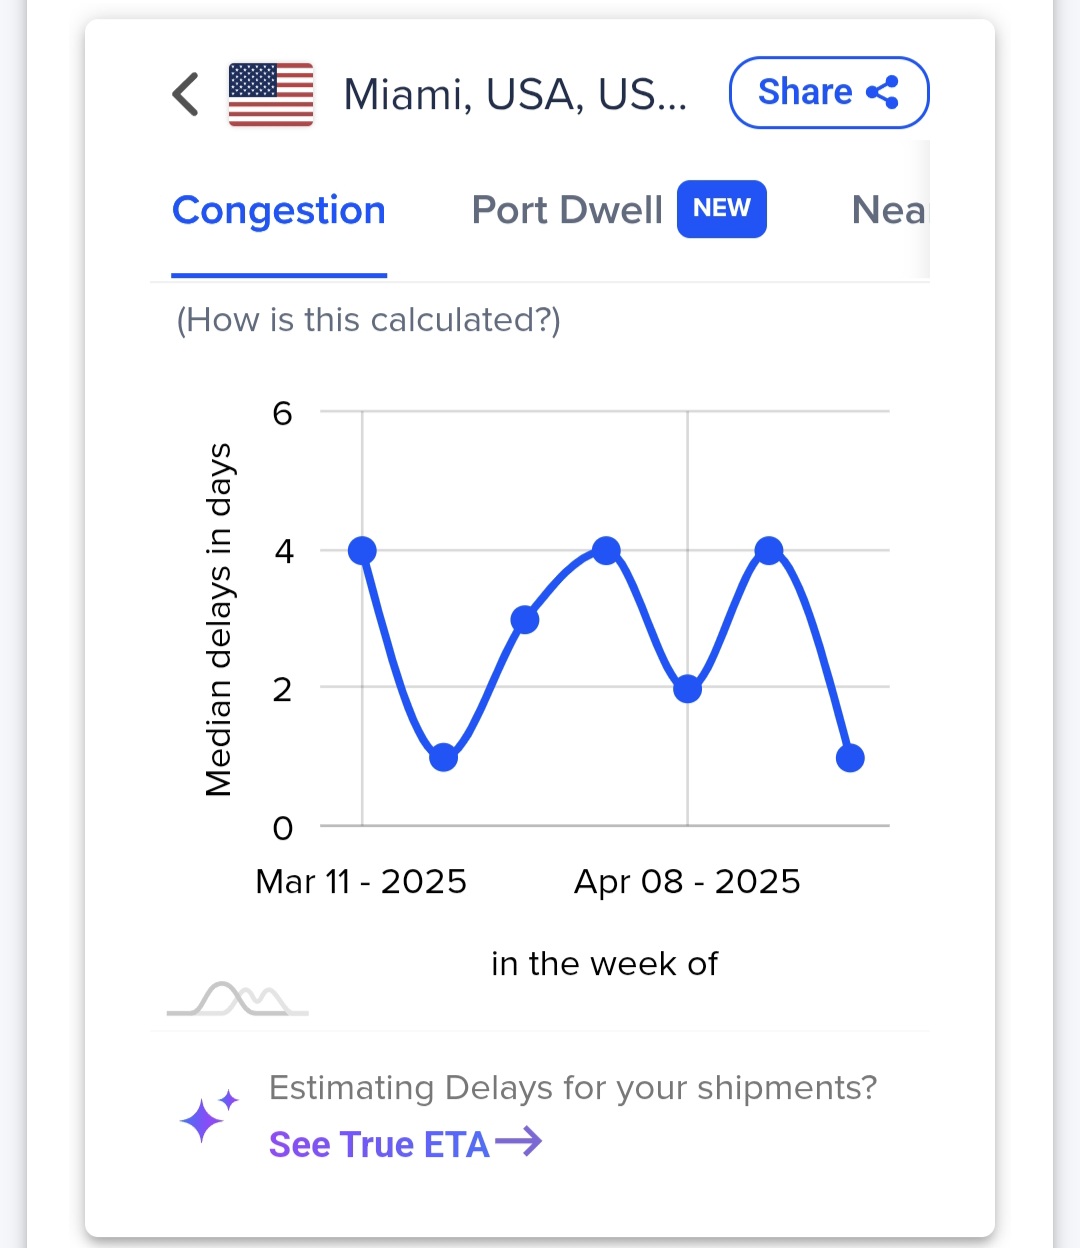
Task: Click the Share button
Action: (829, 93)
